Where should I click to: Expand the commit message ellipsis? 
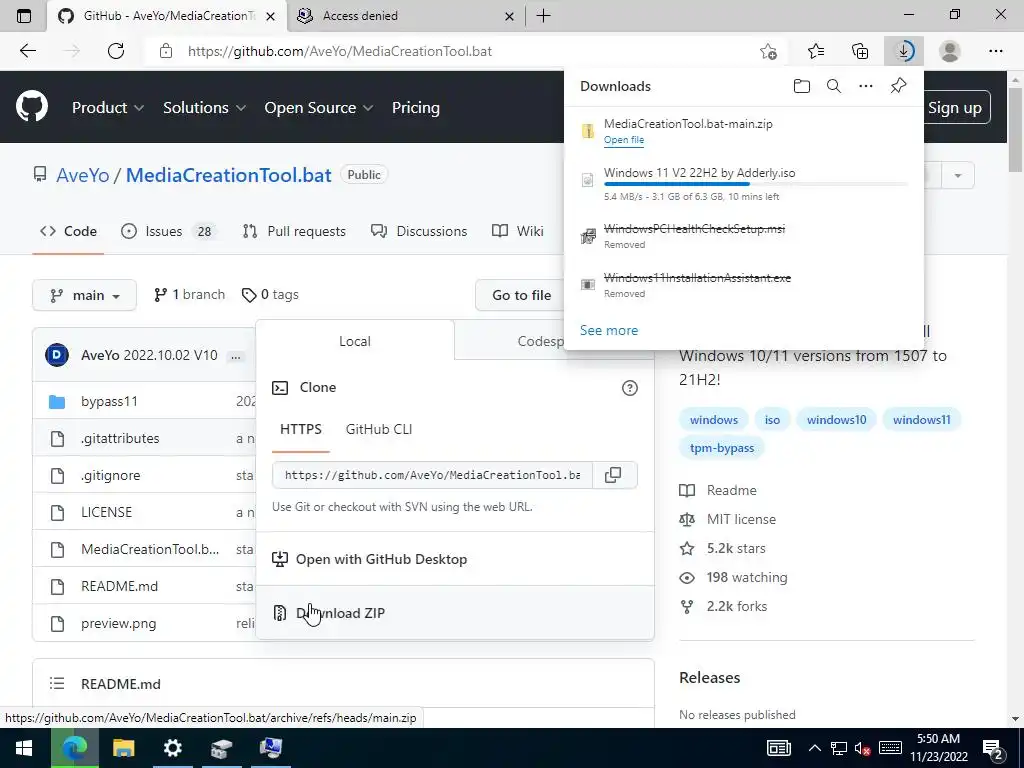point(236,357)
